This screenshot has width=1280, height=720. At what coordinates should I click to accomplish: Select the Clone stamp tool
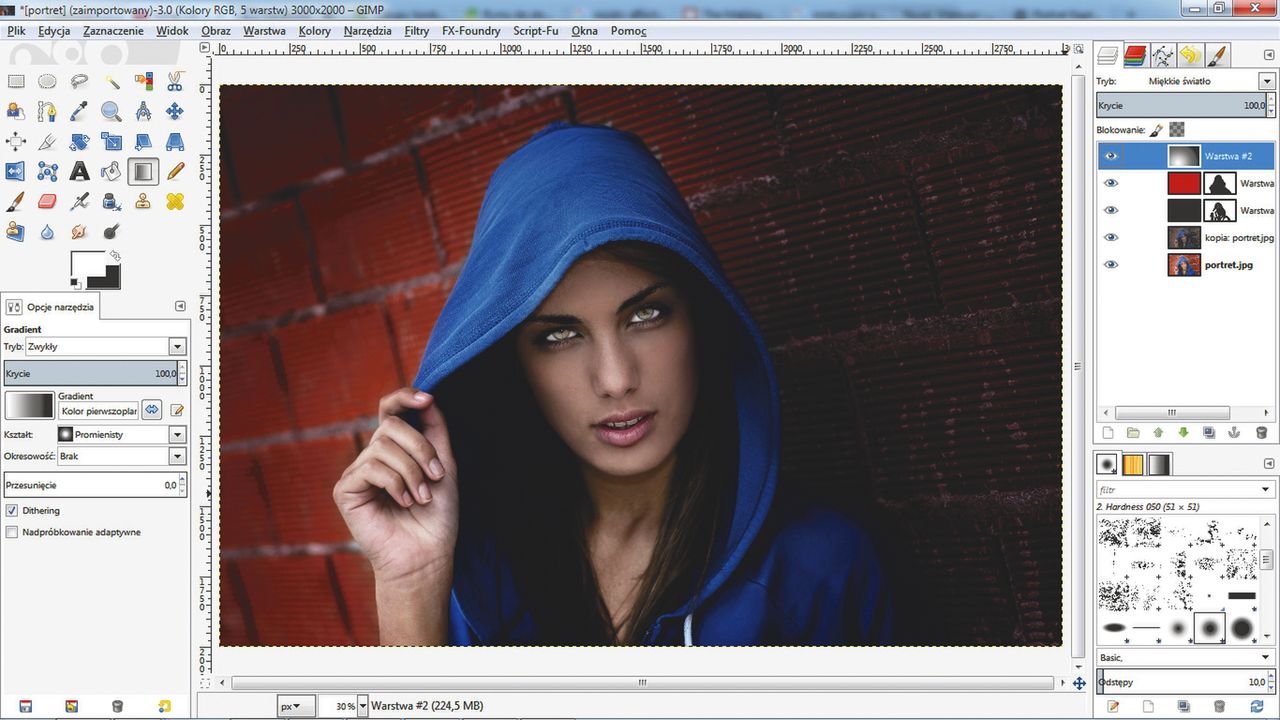(143, 201)
